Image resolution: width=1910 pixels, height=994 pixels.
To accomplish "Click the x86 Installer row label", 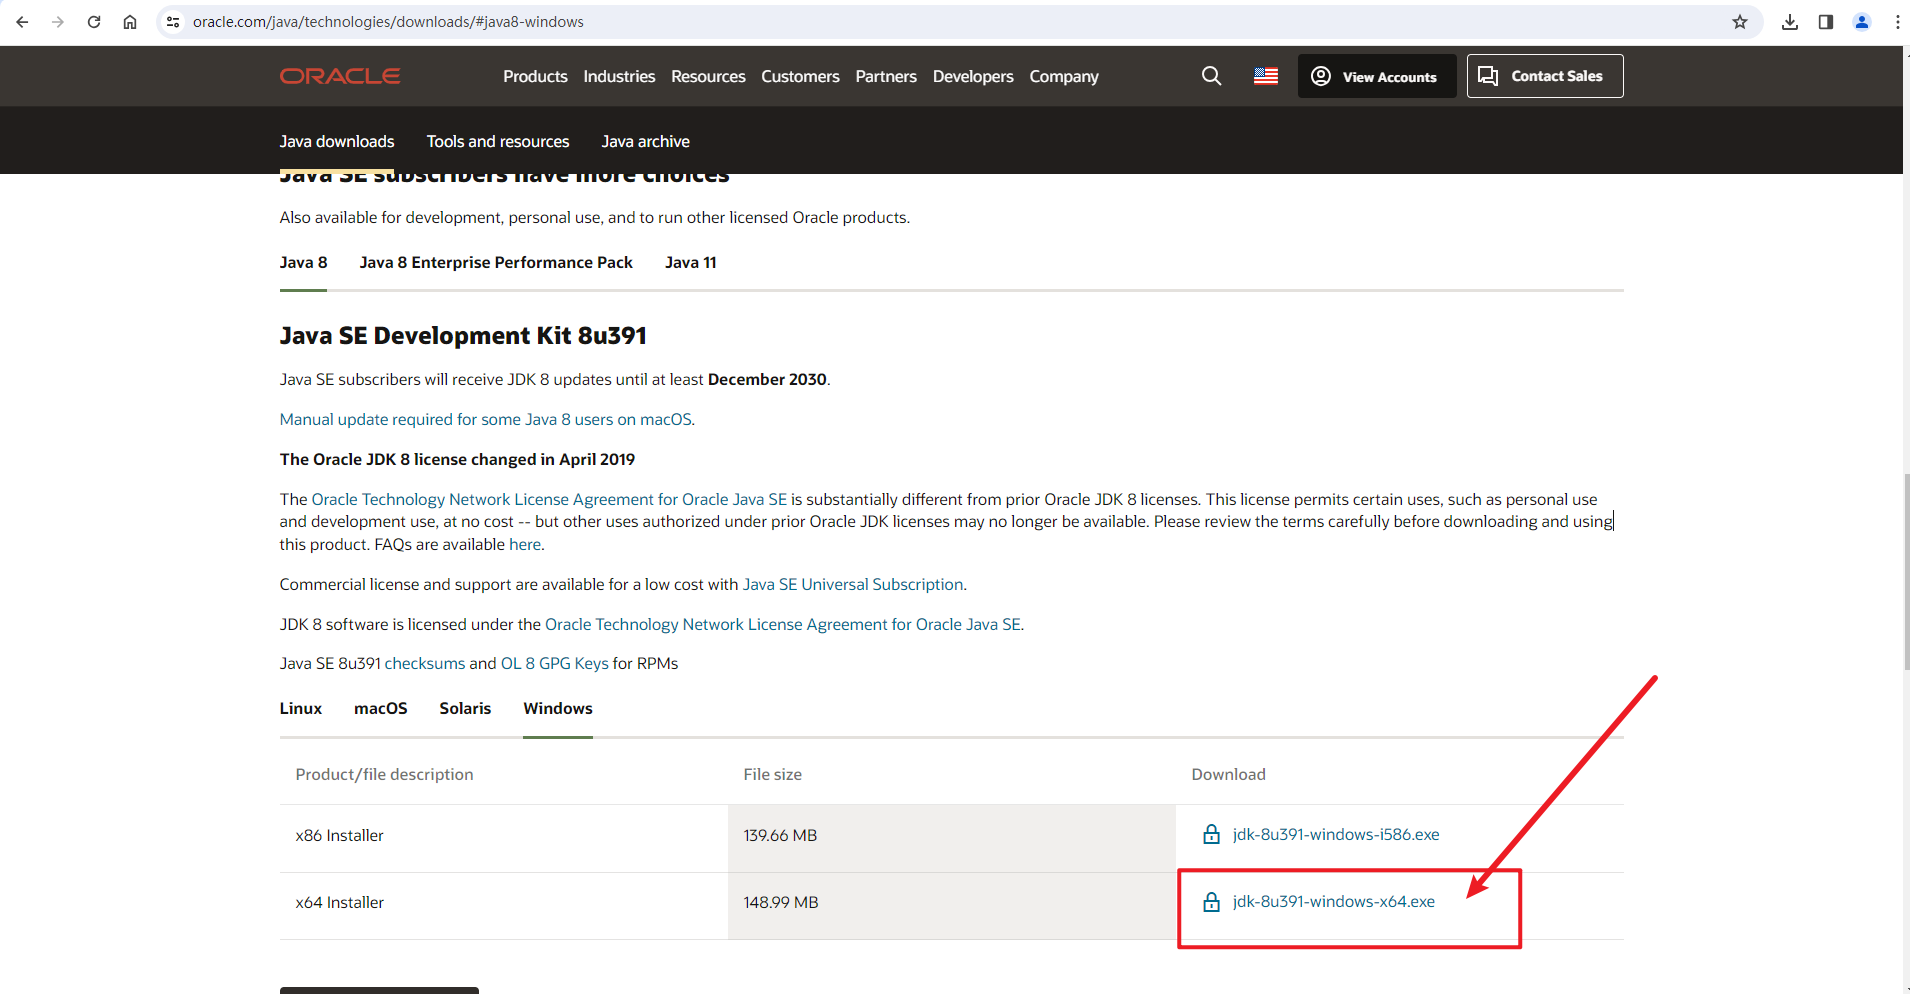I will click(340, 835).
